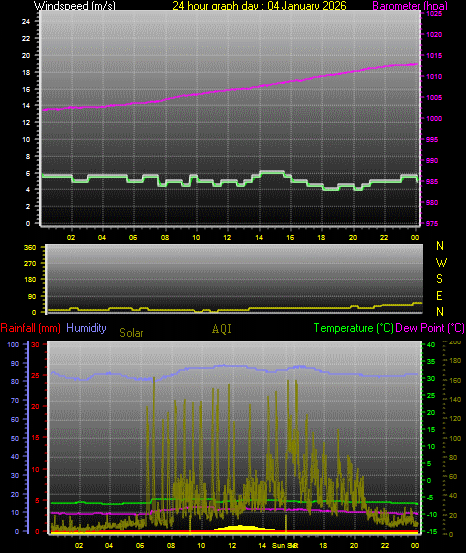466x553 pixels.
Task: Click the 1015 barometer scale value
Action: coord(434,56)
